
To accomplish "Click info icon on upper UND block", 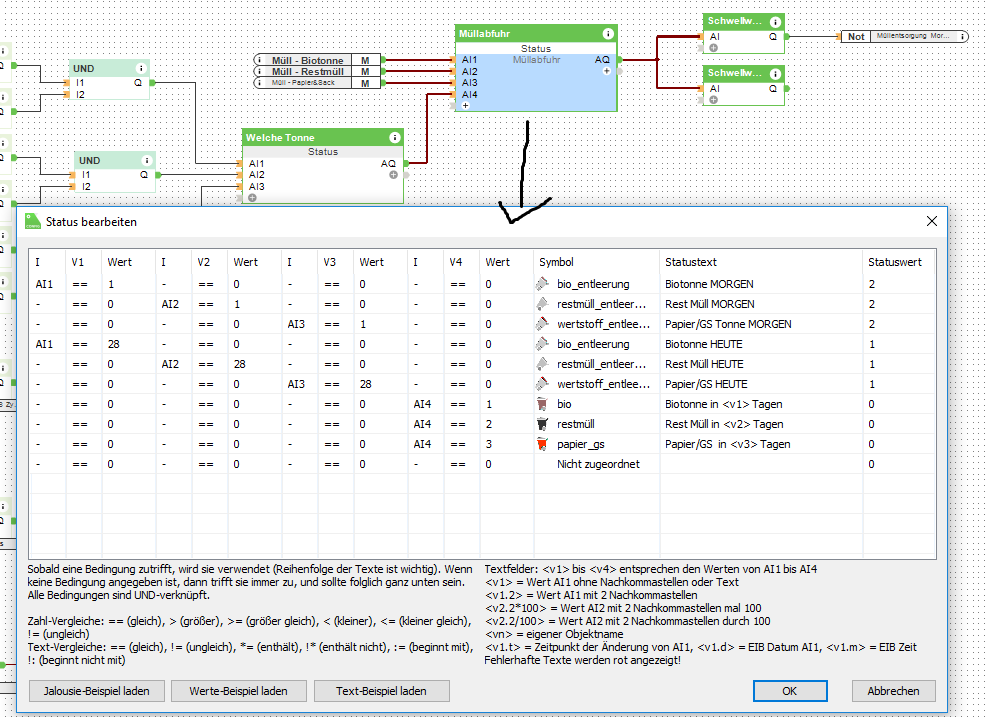I will (x=141, y=69).
